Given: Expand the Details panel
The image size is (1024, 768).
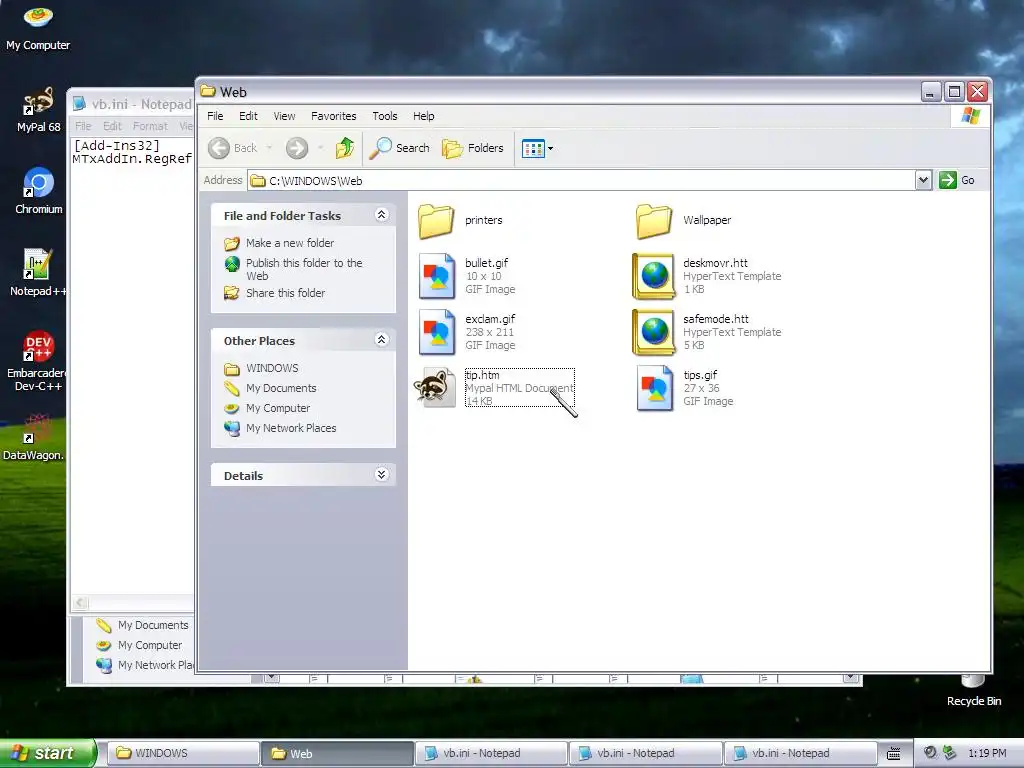Looking at the screenshot, I should [x=382, y=475].
